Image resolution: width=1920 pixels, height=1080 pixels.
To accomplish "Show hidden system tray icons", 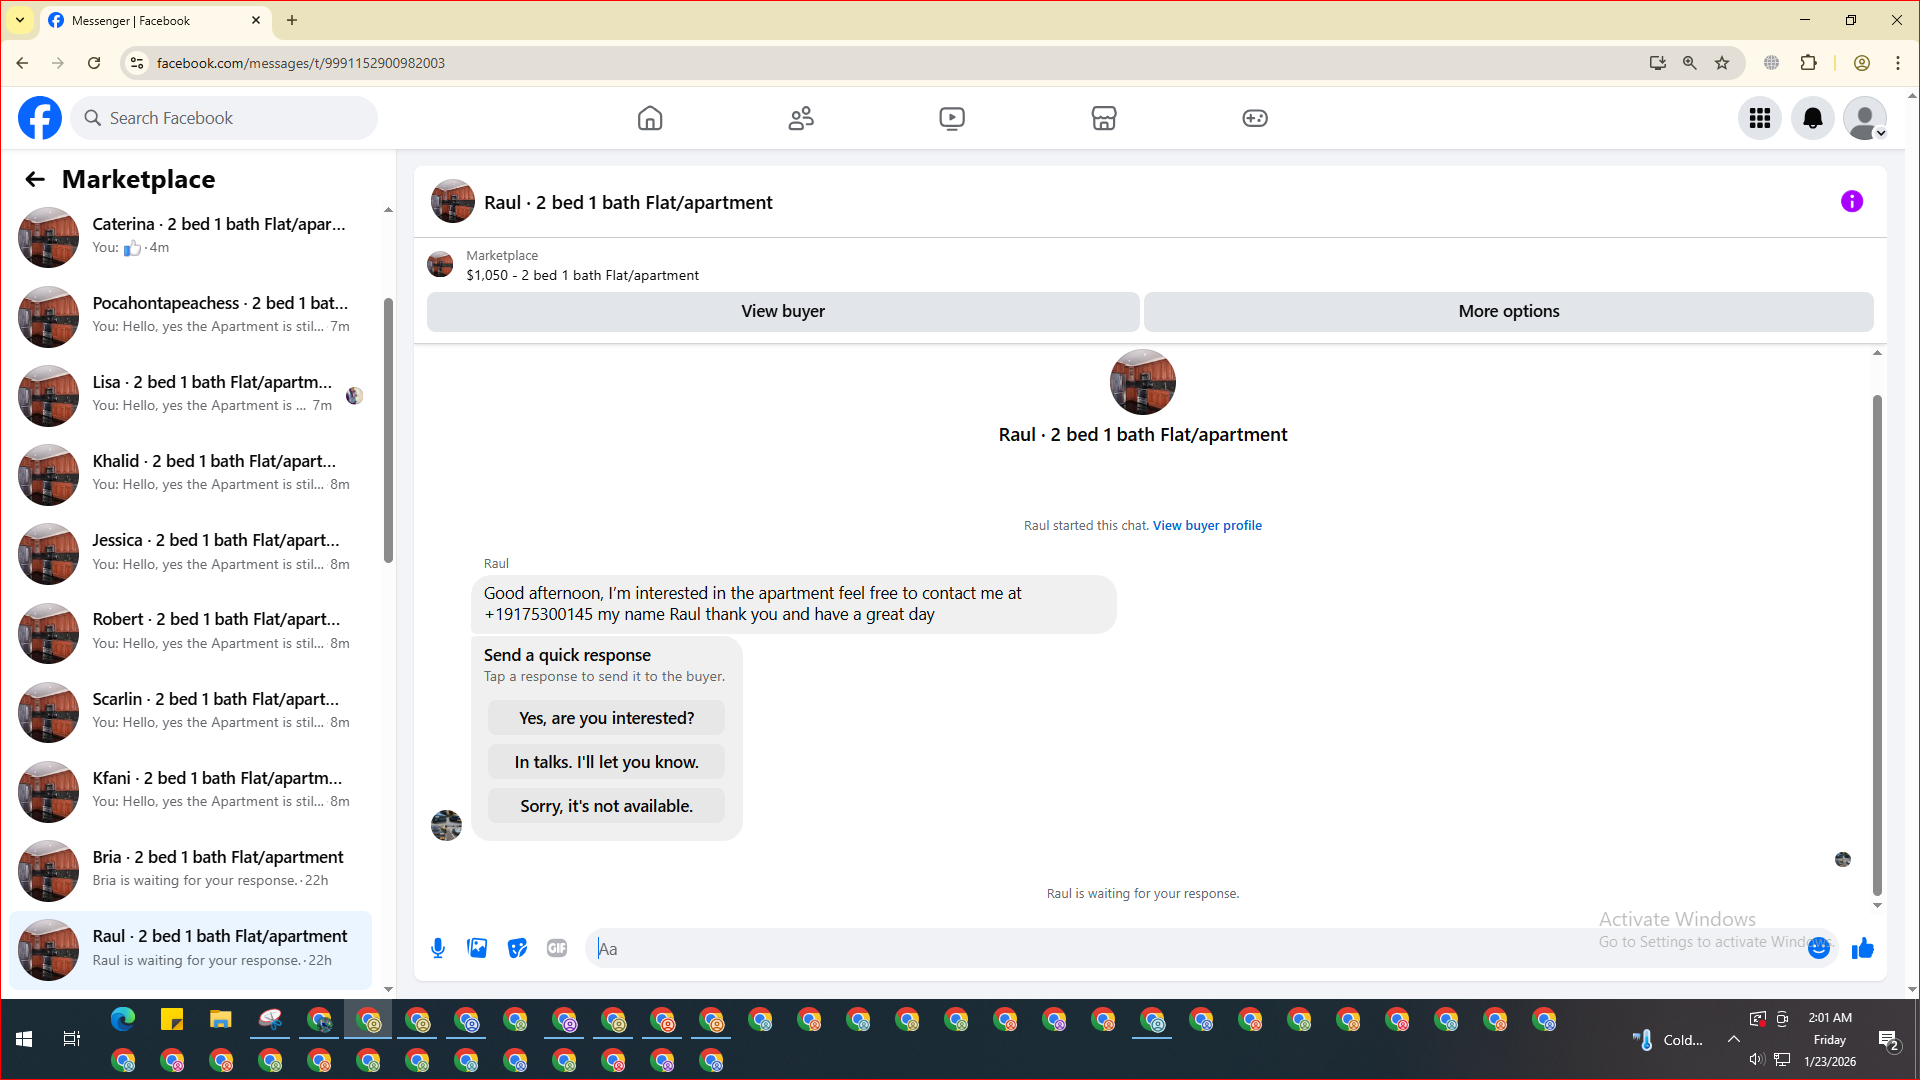I will click(1734, 1039).
